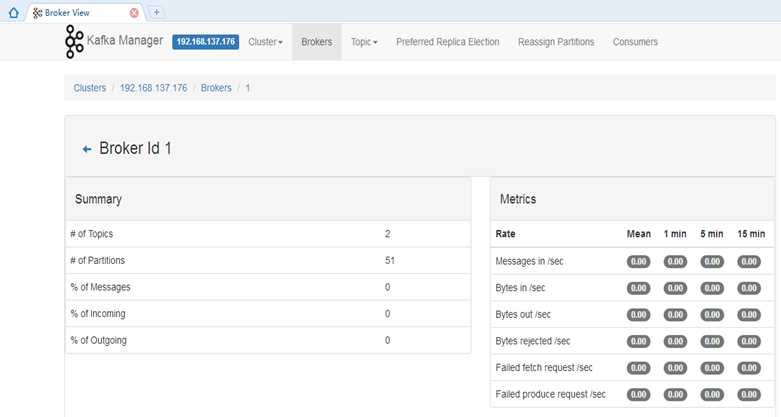Click Bytes in /sec 1 min badge
Image resolution: width=781 pixels, height=417 pixels.
tap(675, 288)
